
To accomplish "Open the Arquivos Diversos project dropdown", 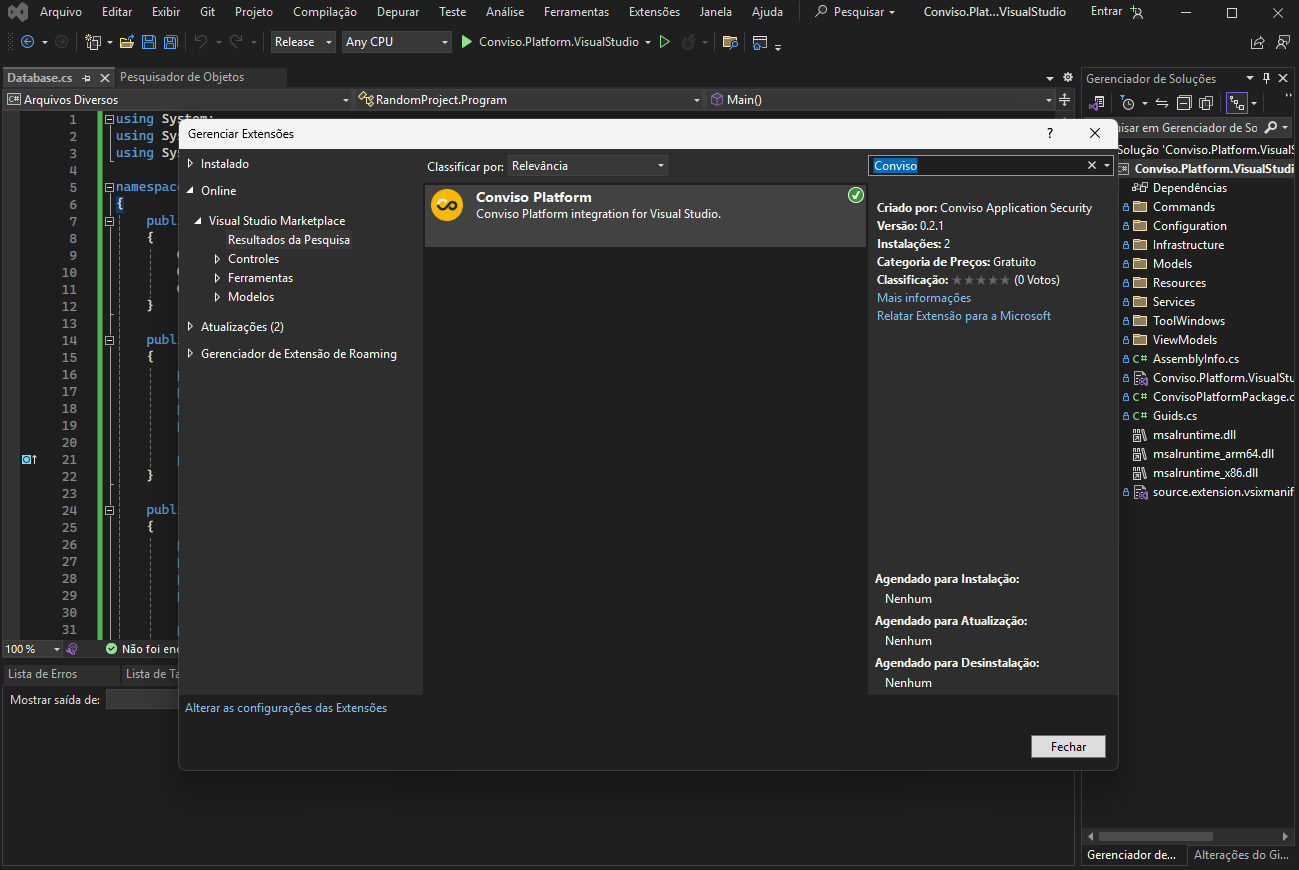I will pyautogui.click(x=178, y=100).
